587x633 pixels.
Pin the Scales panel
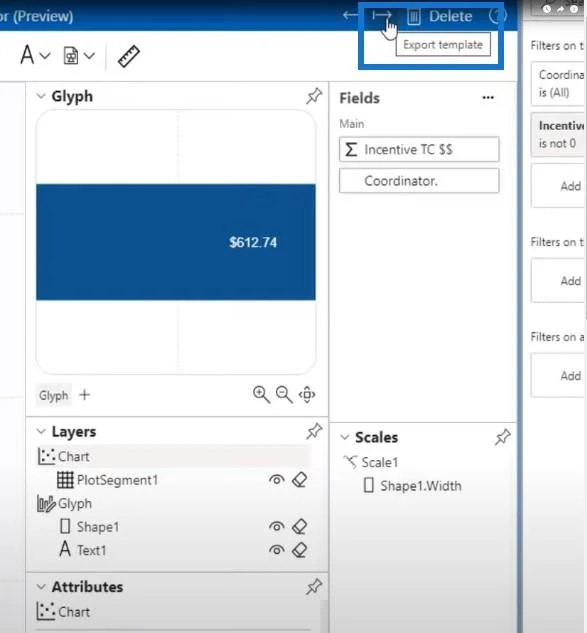[x=502, y=437]
